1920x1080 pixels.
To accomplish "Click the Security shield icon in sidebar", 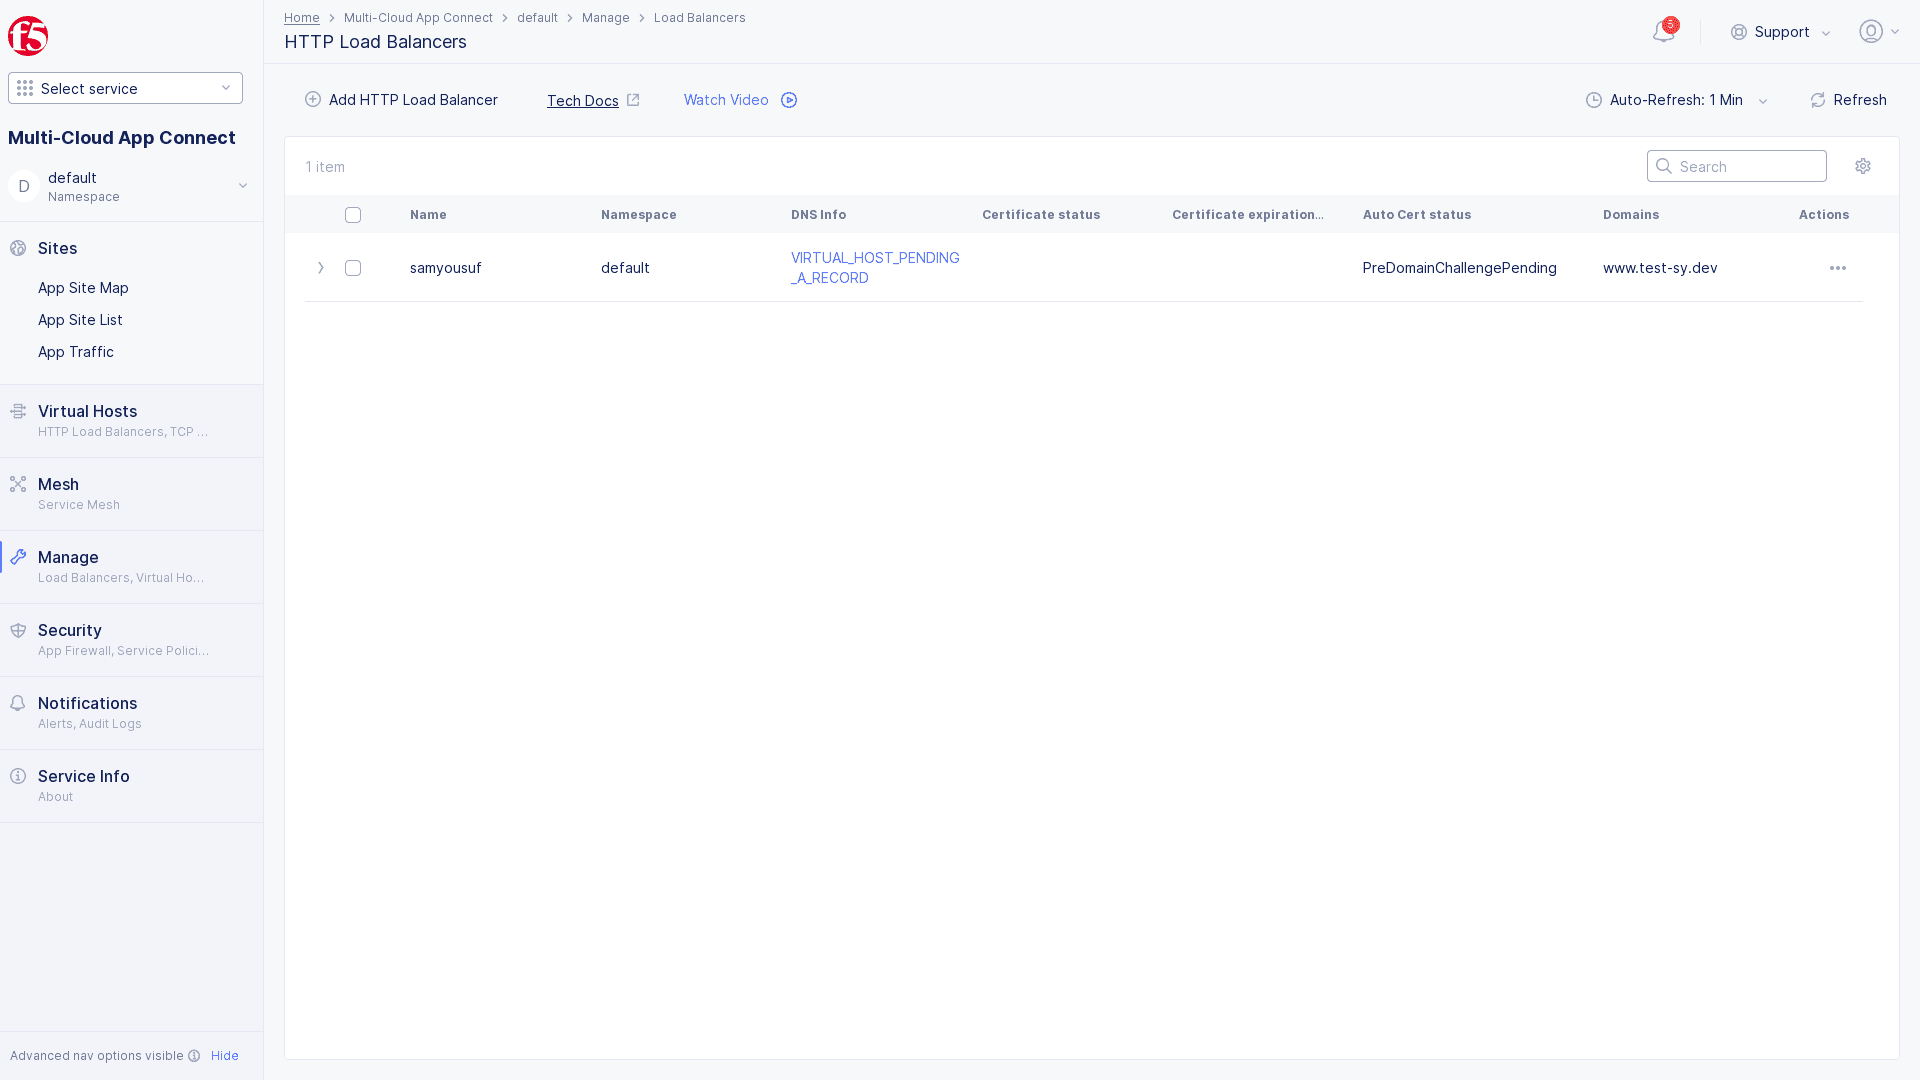I will pos(18,630).
